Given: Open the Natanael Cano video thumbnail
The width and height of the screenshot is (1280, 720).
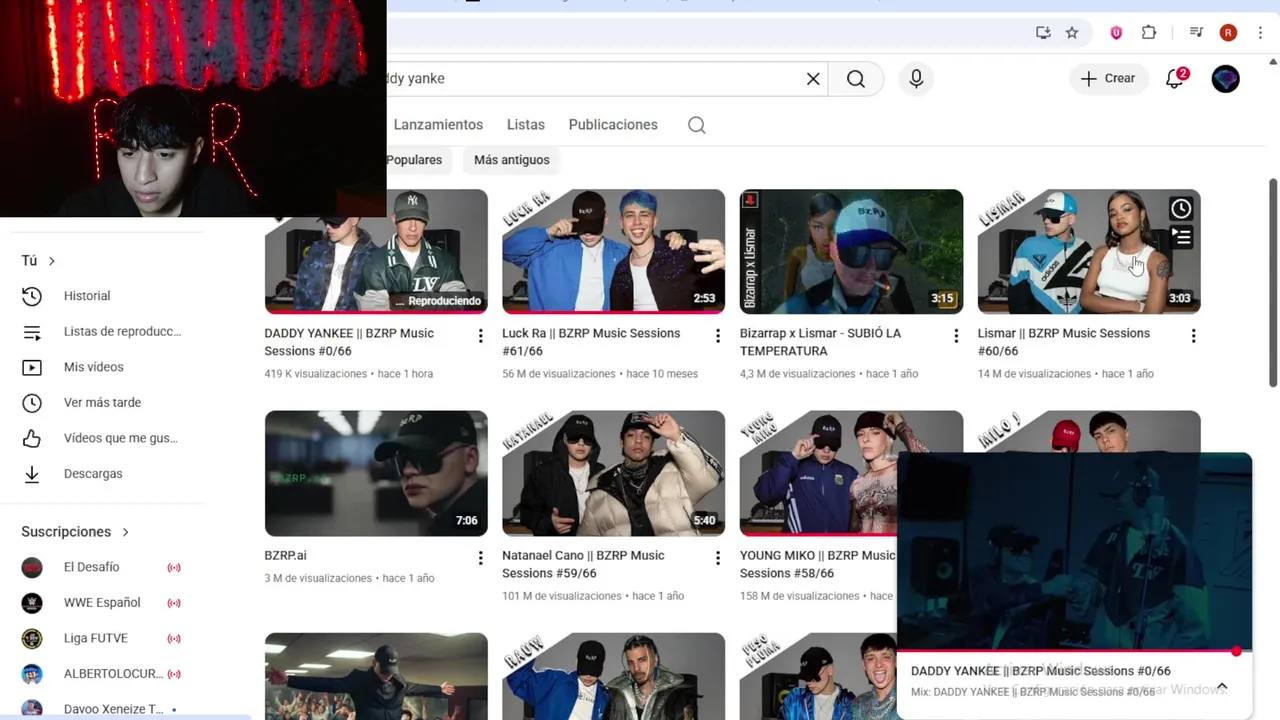Looking at the screenshot, I should pyautogui.click(x=613, y=473).
